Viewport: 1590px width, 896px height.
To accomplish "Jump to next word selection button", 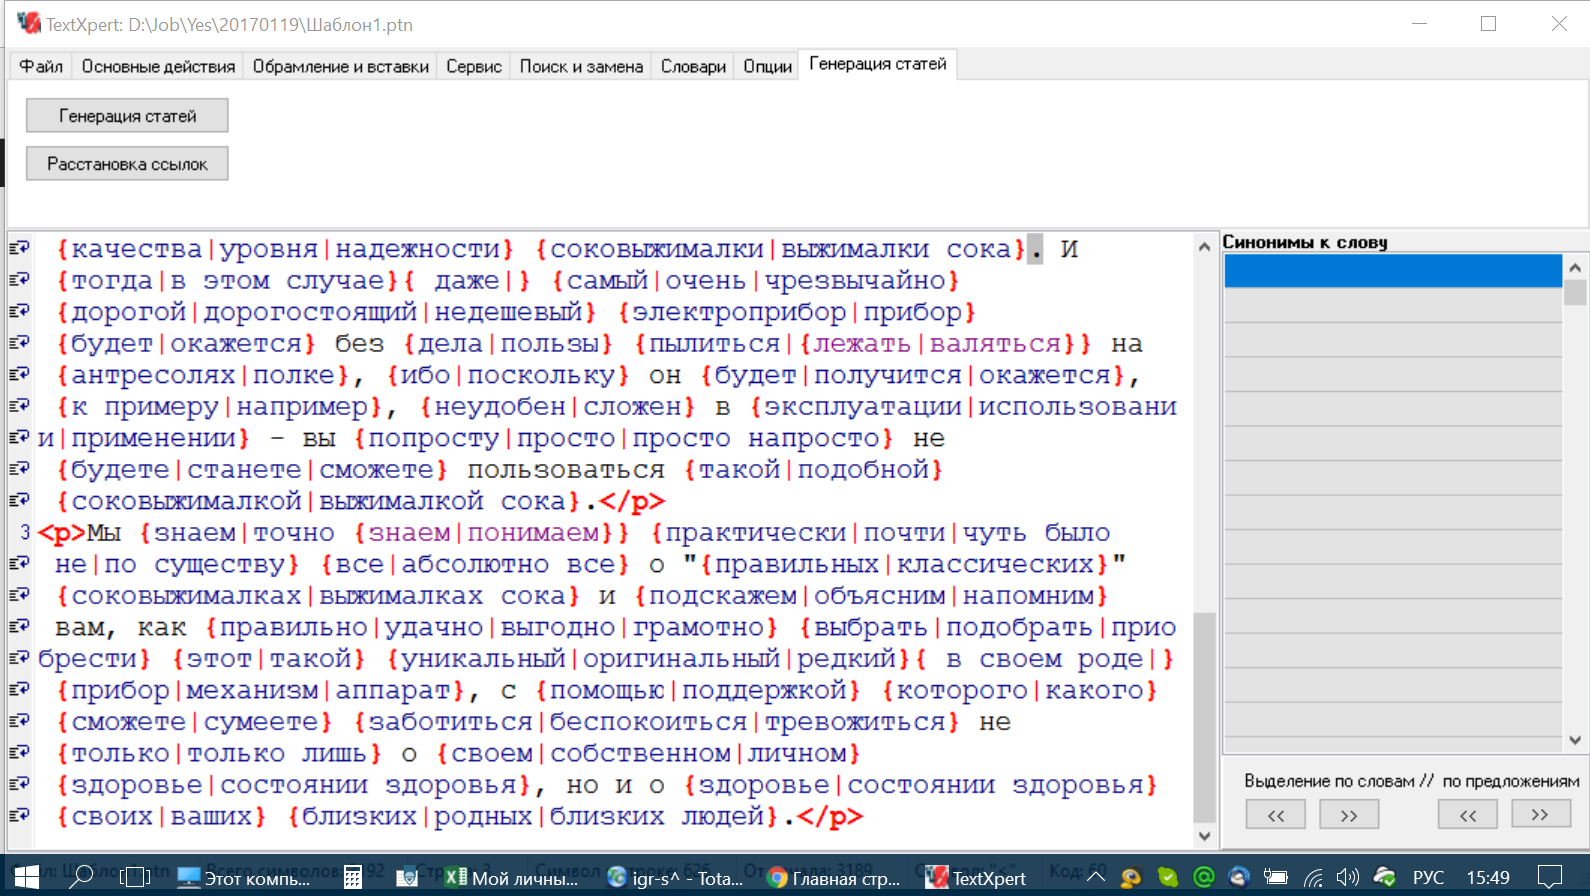I will [1349, 815].
